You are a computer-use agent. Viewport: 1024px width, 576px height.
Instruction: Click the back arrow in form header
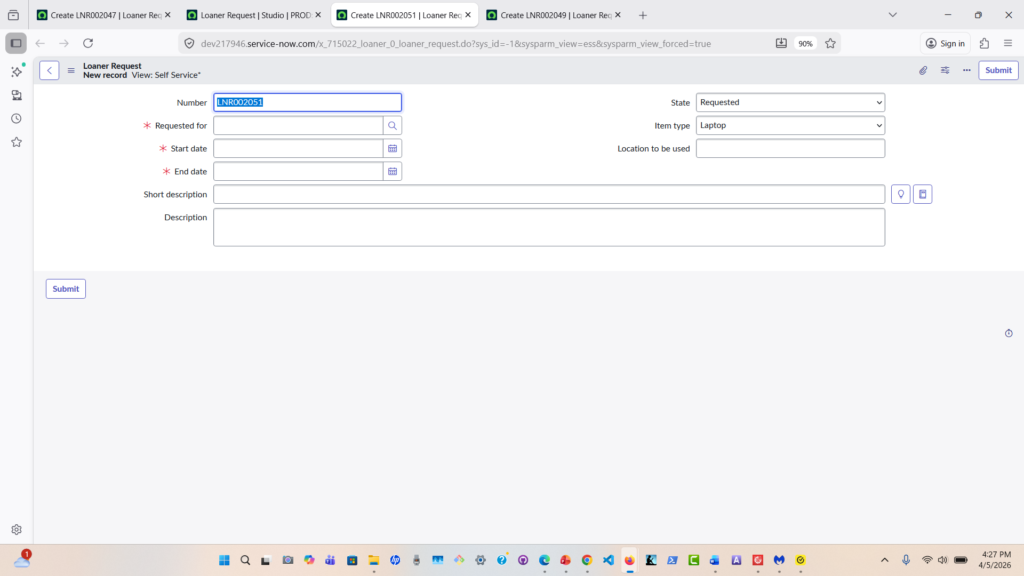[x=49, y=70]
